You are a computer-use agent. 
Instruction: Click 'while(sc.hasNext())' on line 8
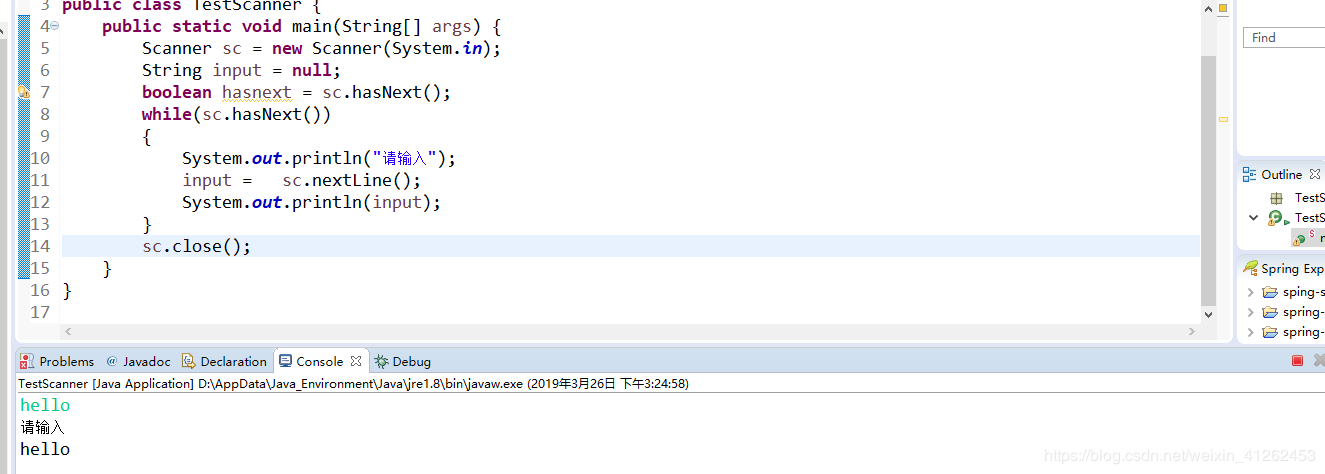point(236,114)
